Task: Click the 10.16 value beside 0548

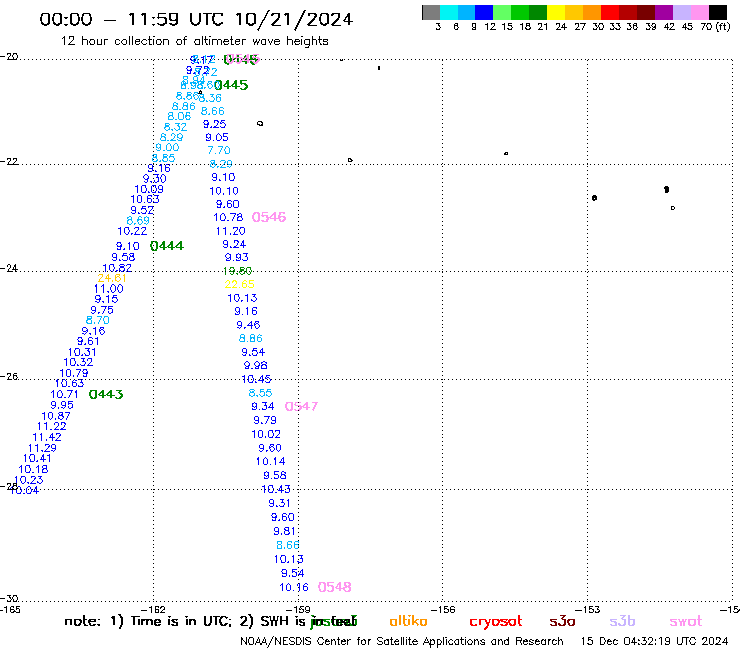Action: (x=294, y=587)
